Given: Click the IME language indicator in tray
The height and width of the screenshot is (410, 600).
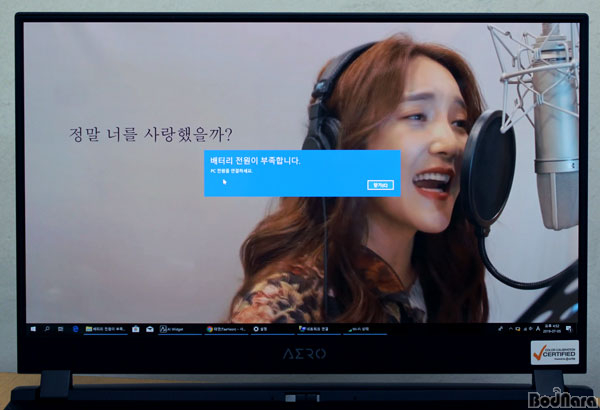Looking at the screenshot, I should coord(538,329).
